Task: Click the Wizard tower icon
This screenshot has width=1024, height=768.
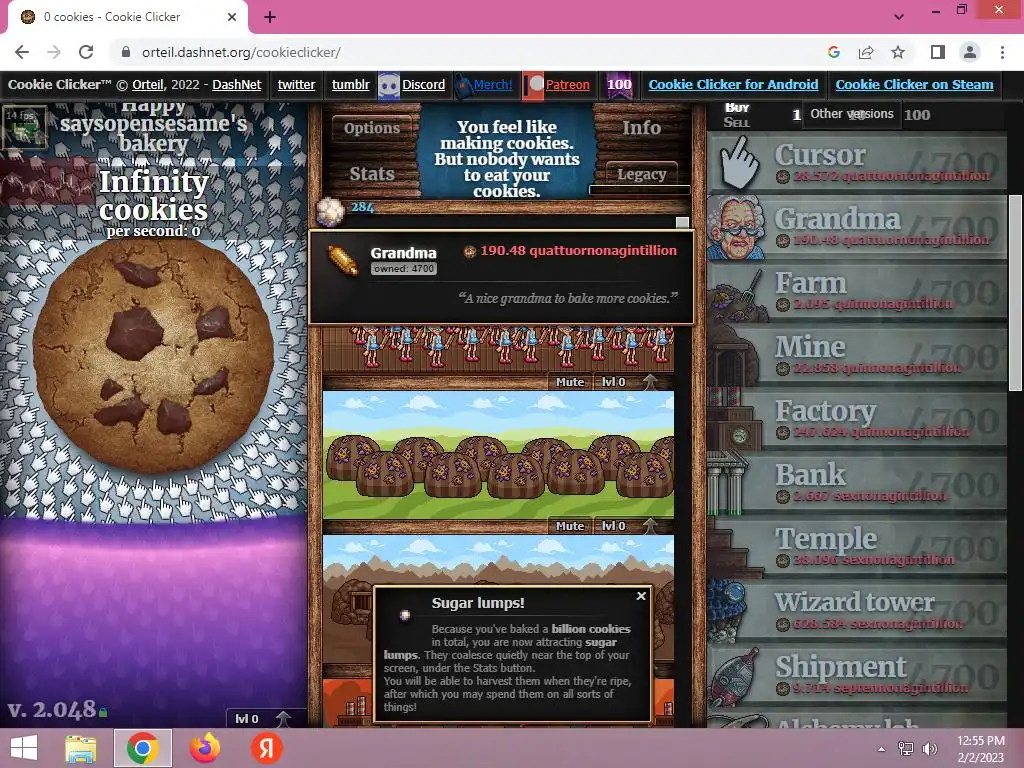Action: [x=729, y=613]
